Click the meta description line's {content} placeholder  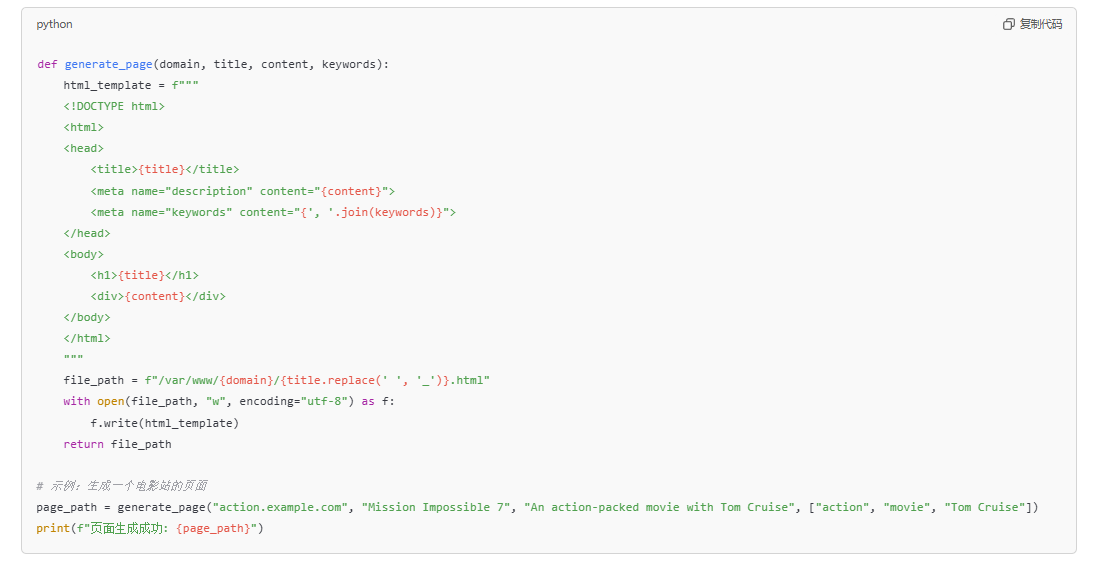pos(351,192)
